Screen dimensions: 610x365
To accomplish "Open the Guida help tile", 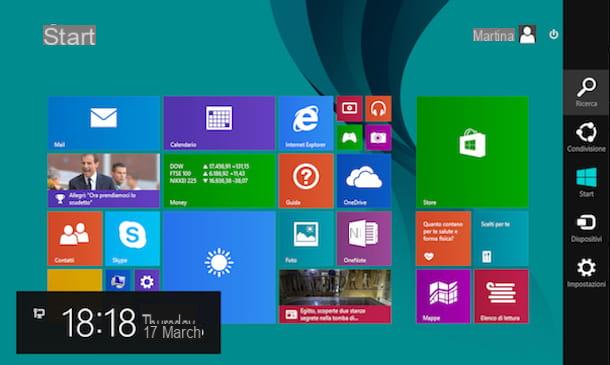I will pos(306,181).
